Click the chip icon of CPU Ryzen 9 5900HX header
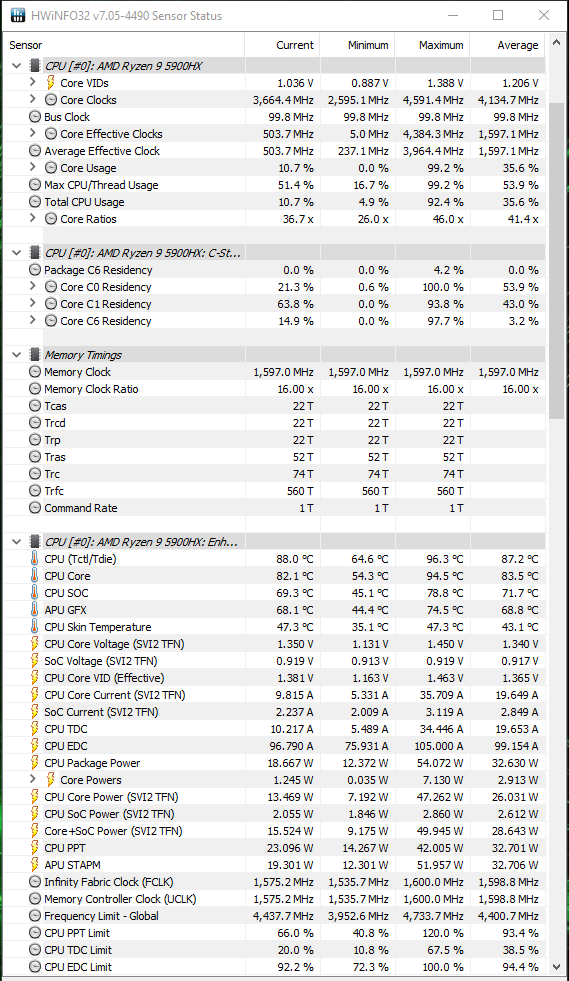Screen dimensions: 569x981 [x=35, y=66]
